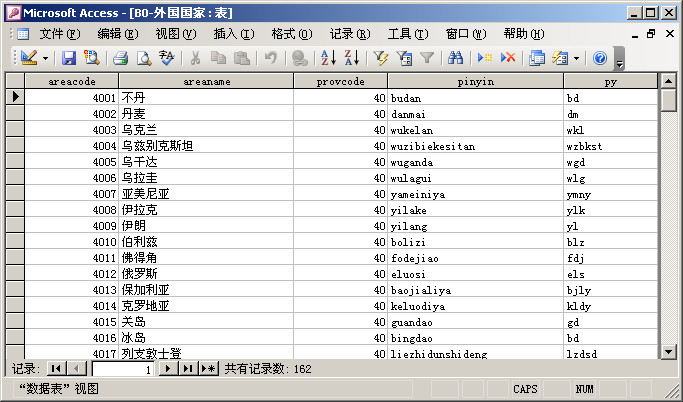This screenshot has width=683, height=402.
Task: Sort ascending A to Z
Action: pyautogui.click(x=328, y=57)
